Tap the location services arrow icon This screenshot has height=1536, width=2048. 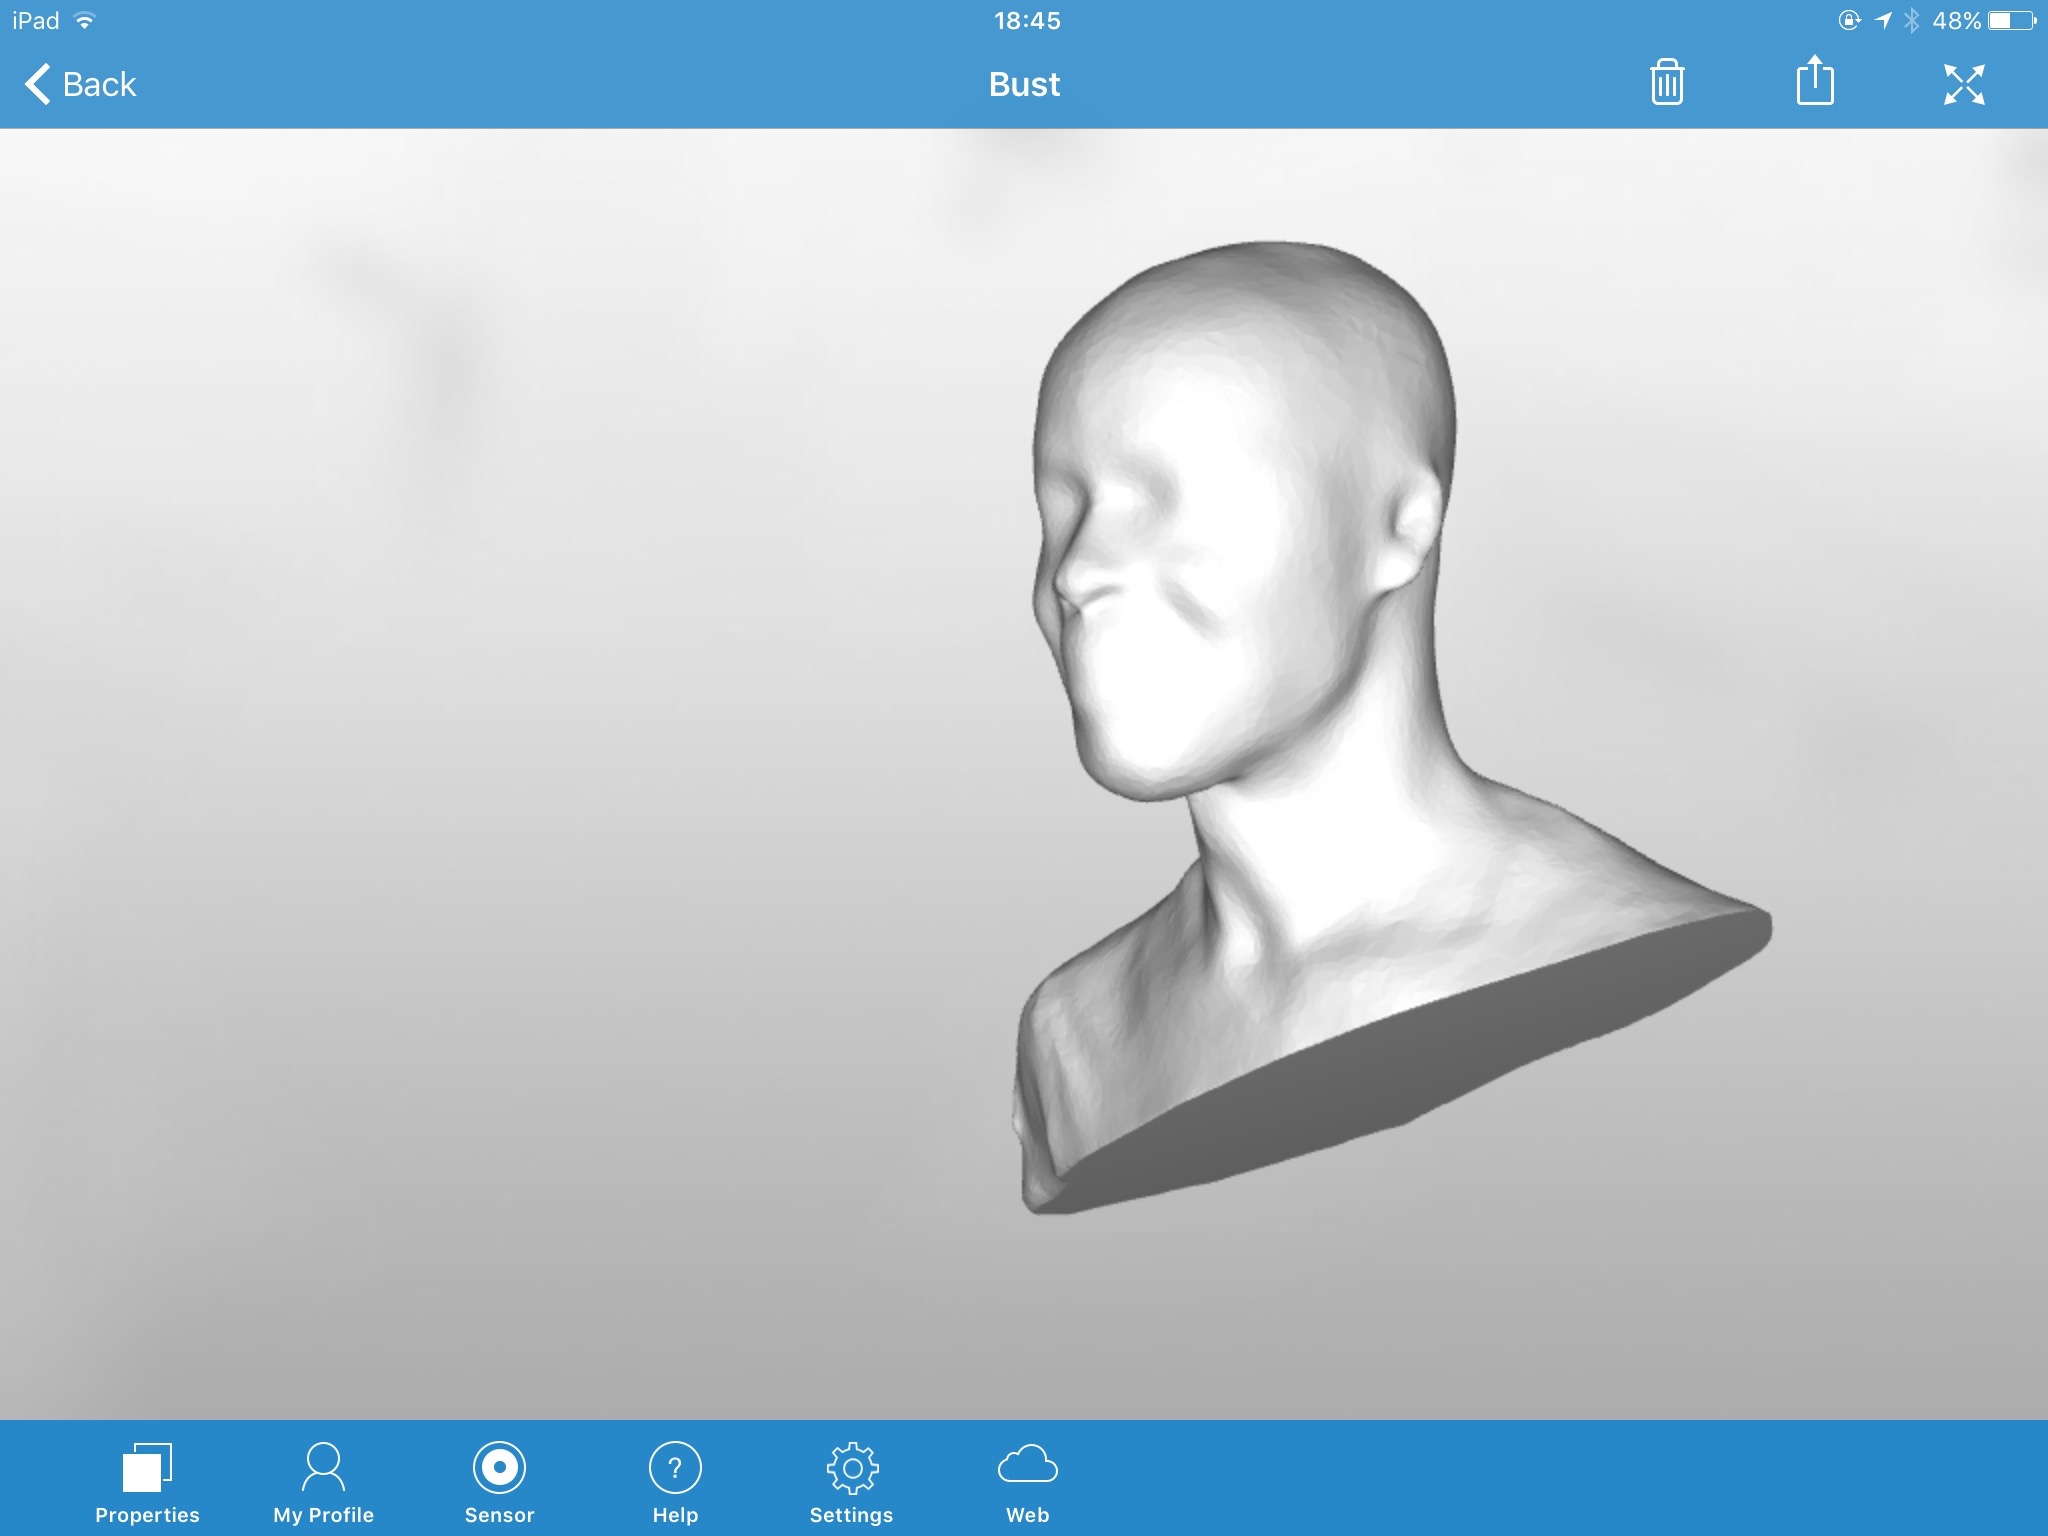click(x=1882, y=21)
